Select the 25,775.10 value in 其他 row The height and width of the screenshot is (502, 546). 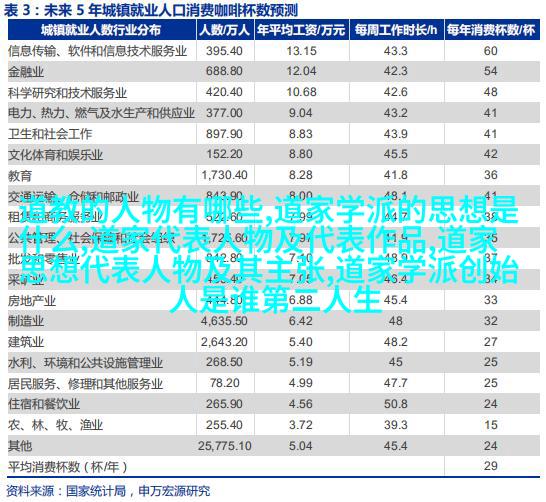(225, 446)
